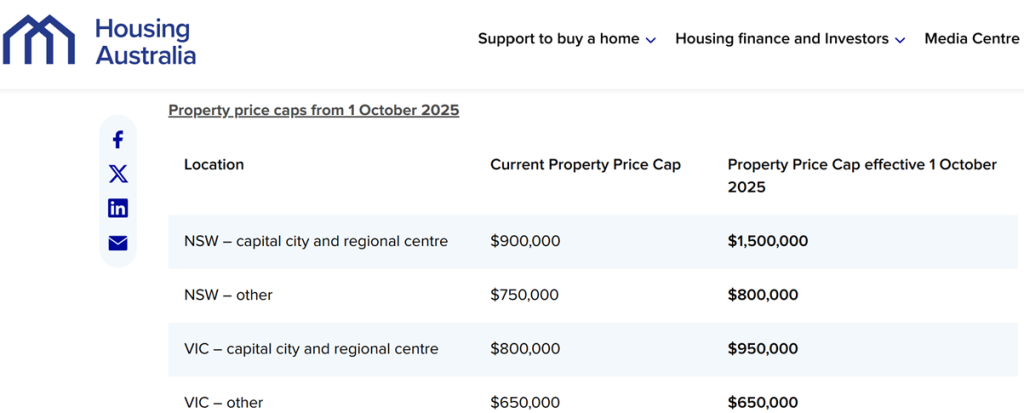Click the $950,000 VIC price cap value
Viewport: 1024px width, 413px height.
(x=762, y=349)
